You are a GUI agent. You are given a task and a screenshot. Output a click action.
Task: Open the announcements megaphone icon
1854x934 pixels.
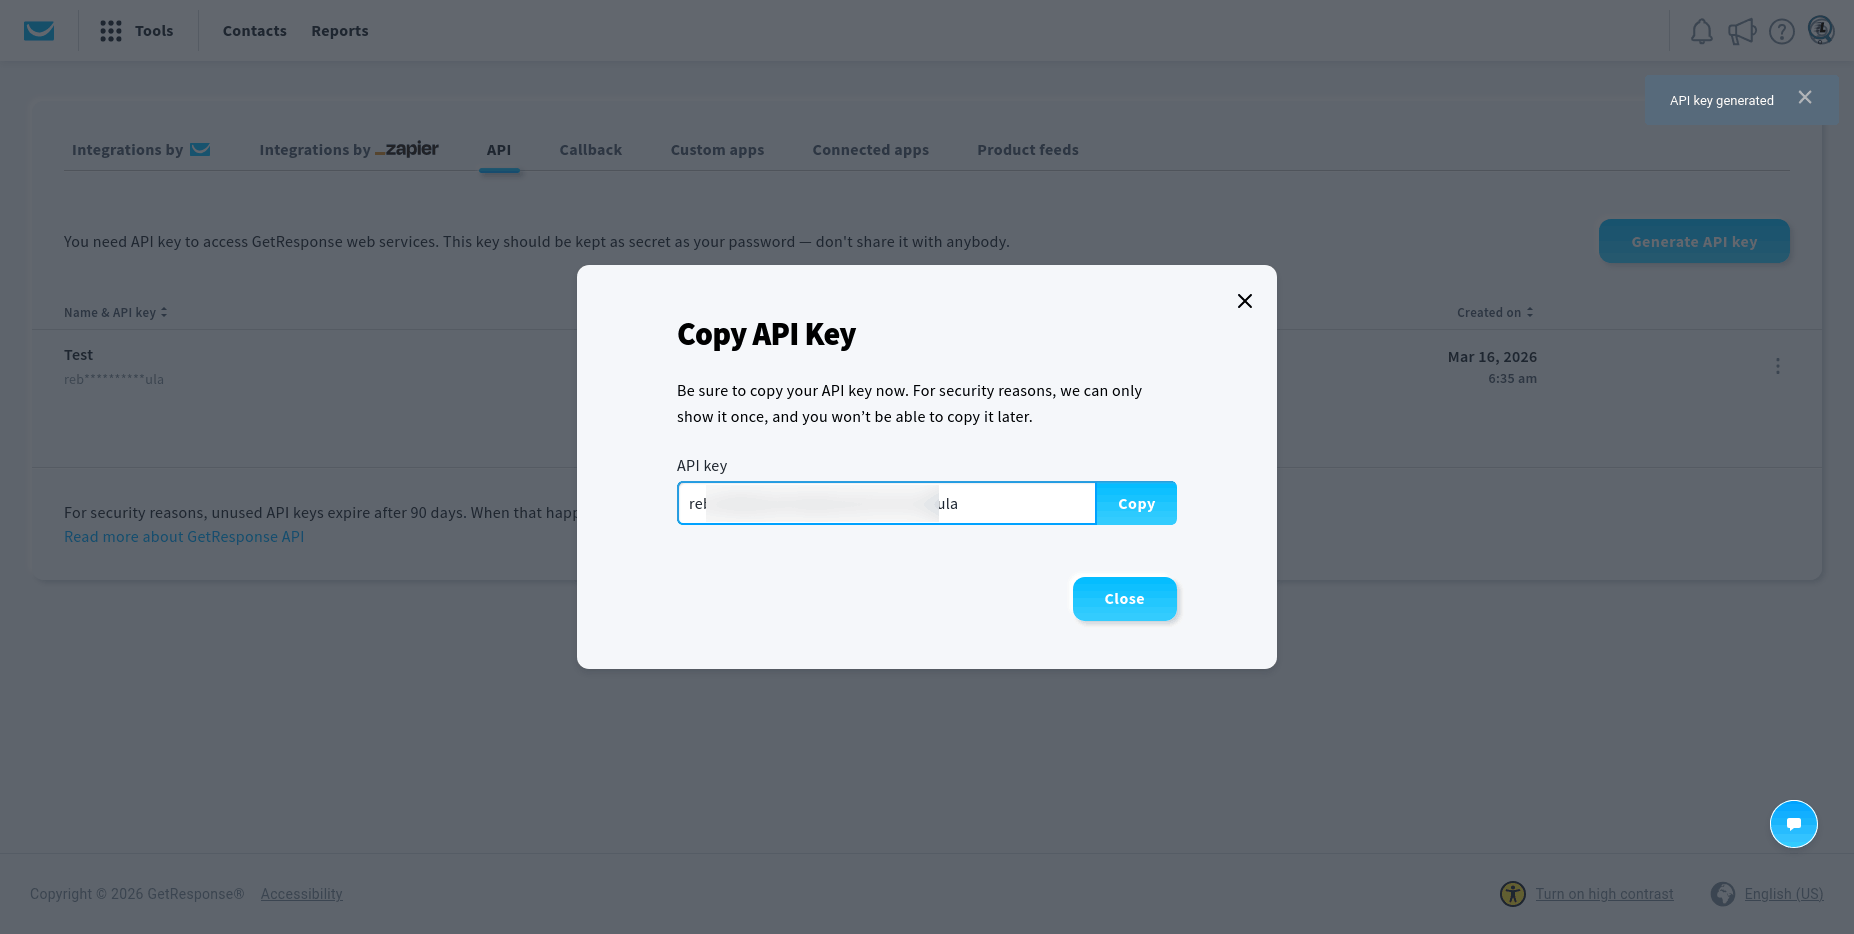pos(1741,32)
